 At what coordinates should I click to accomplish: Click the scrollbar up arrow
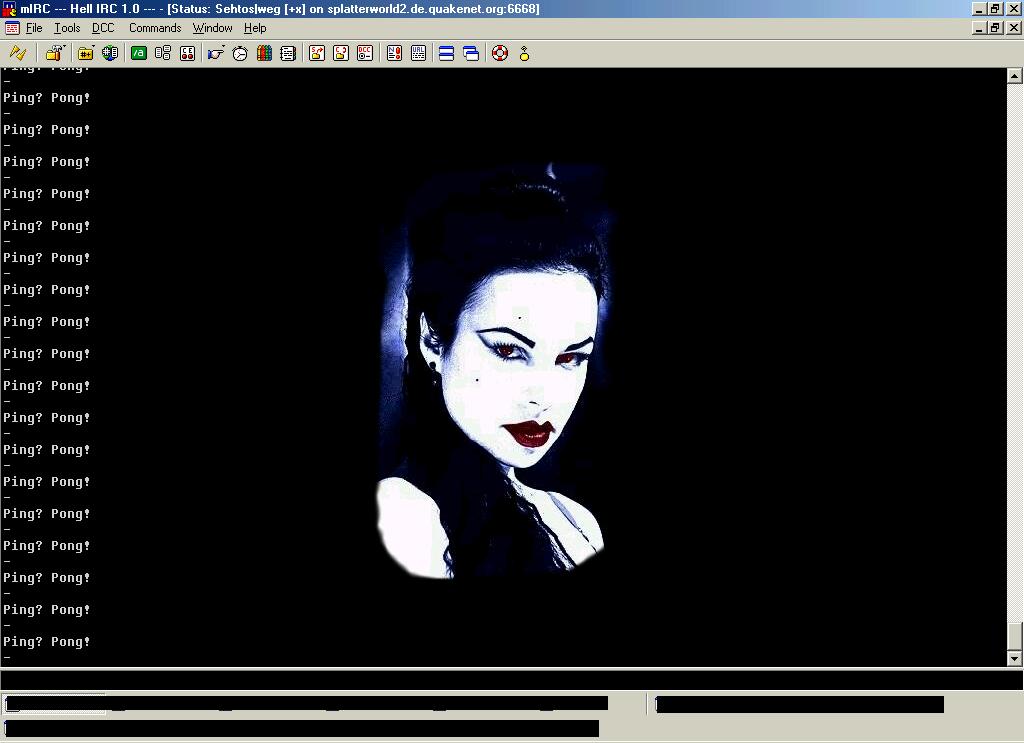(1014, 76)
